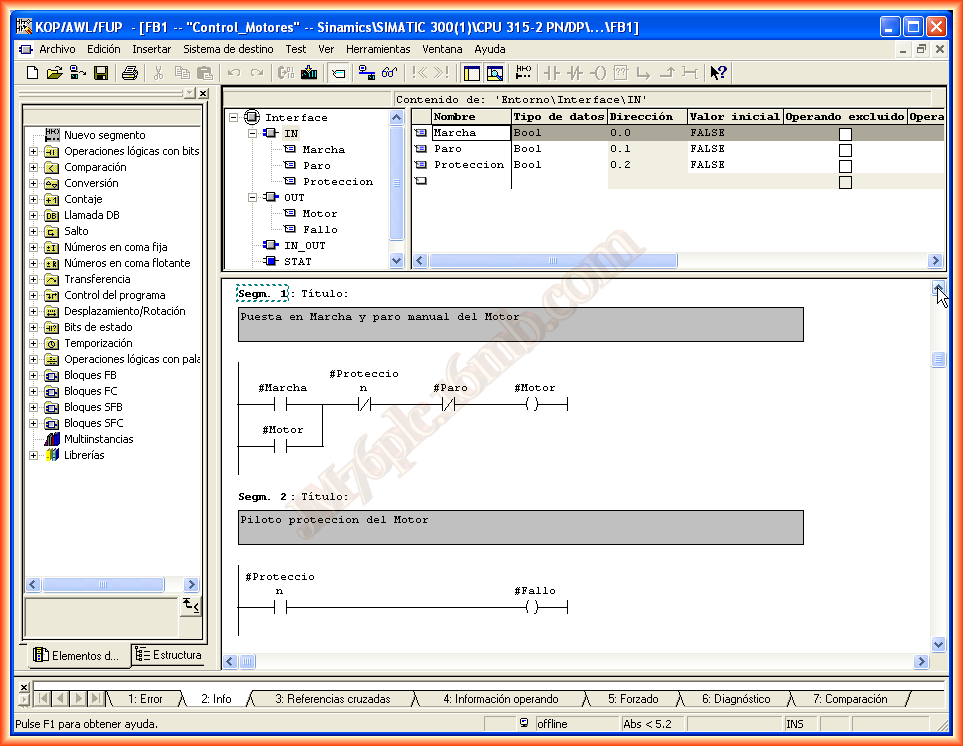The width and height of the screenshot is (963, 746).
Task: Expand the Temporización folder in the catalog
Action: coord(34,343)
